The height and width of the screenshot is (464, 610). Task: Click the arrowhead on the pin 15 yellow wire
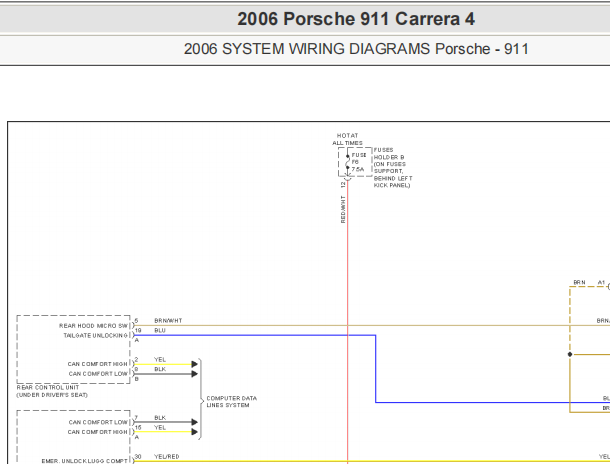coord(195,432)
